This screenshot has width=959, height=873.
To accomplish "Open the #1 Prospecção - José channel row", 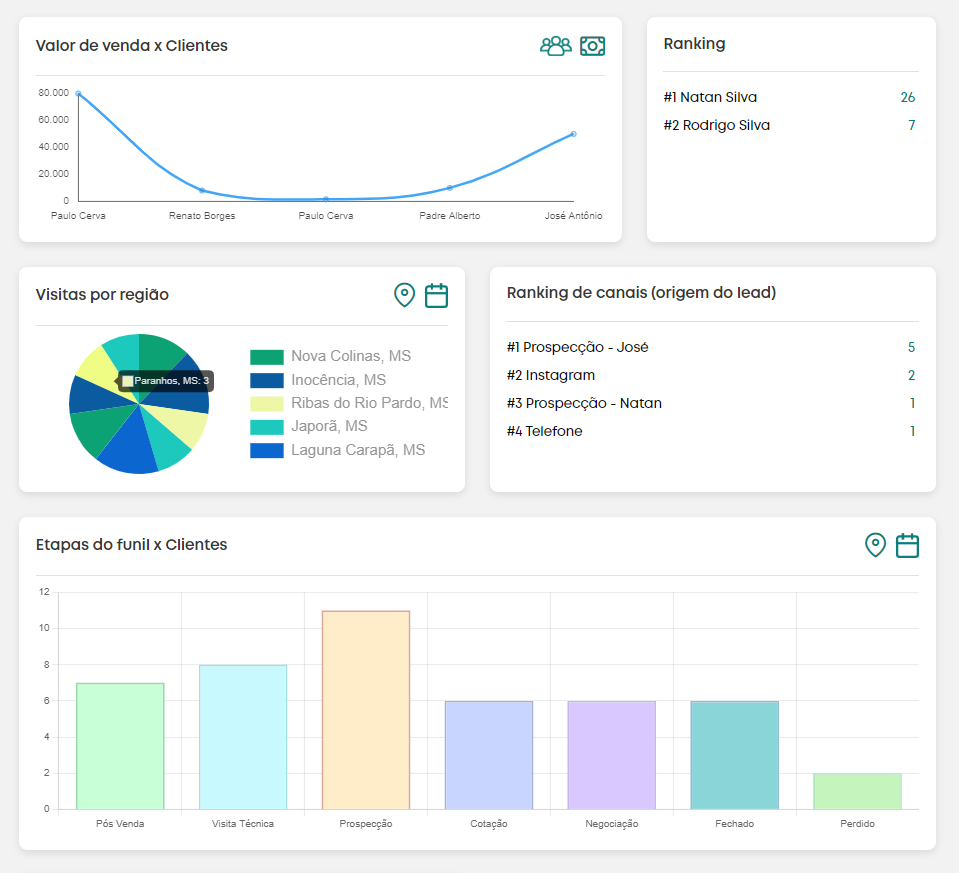I will pos(578,348).
